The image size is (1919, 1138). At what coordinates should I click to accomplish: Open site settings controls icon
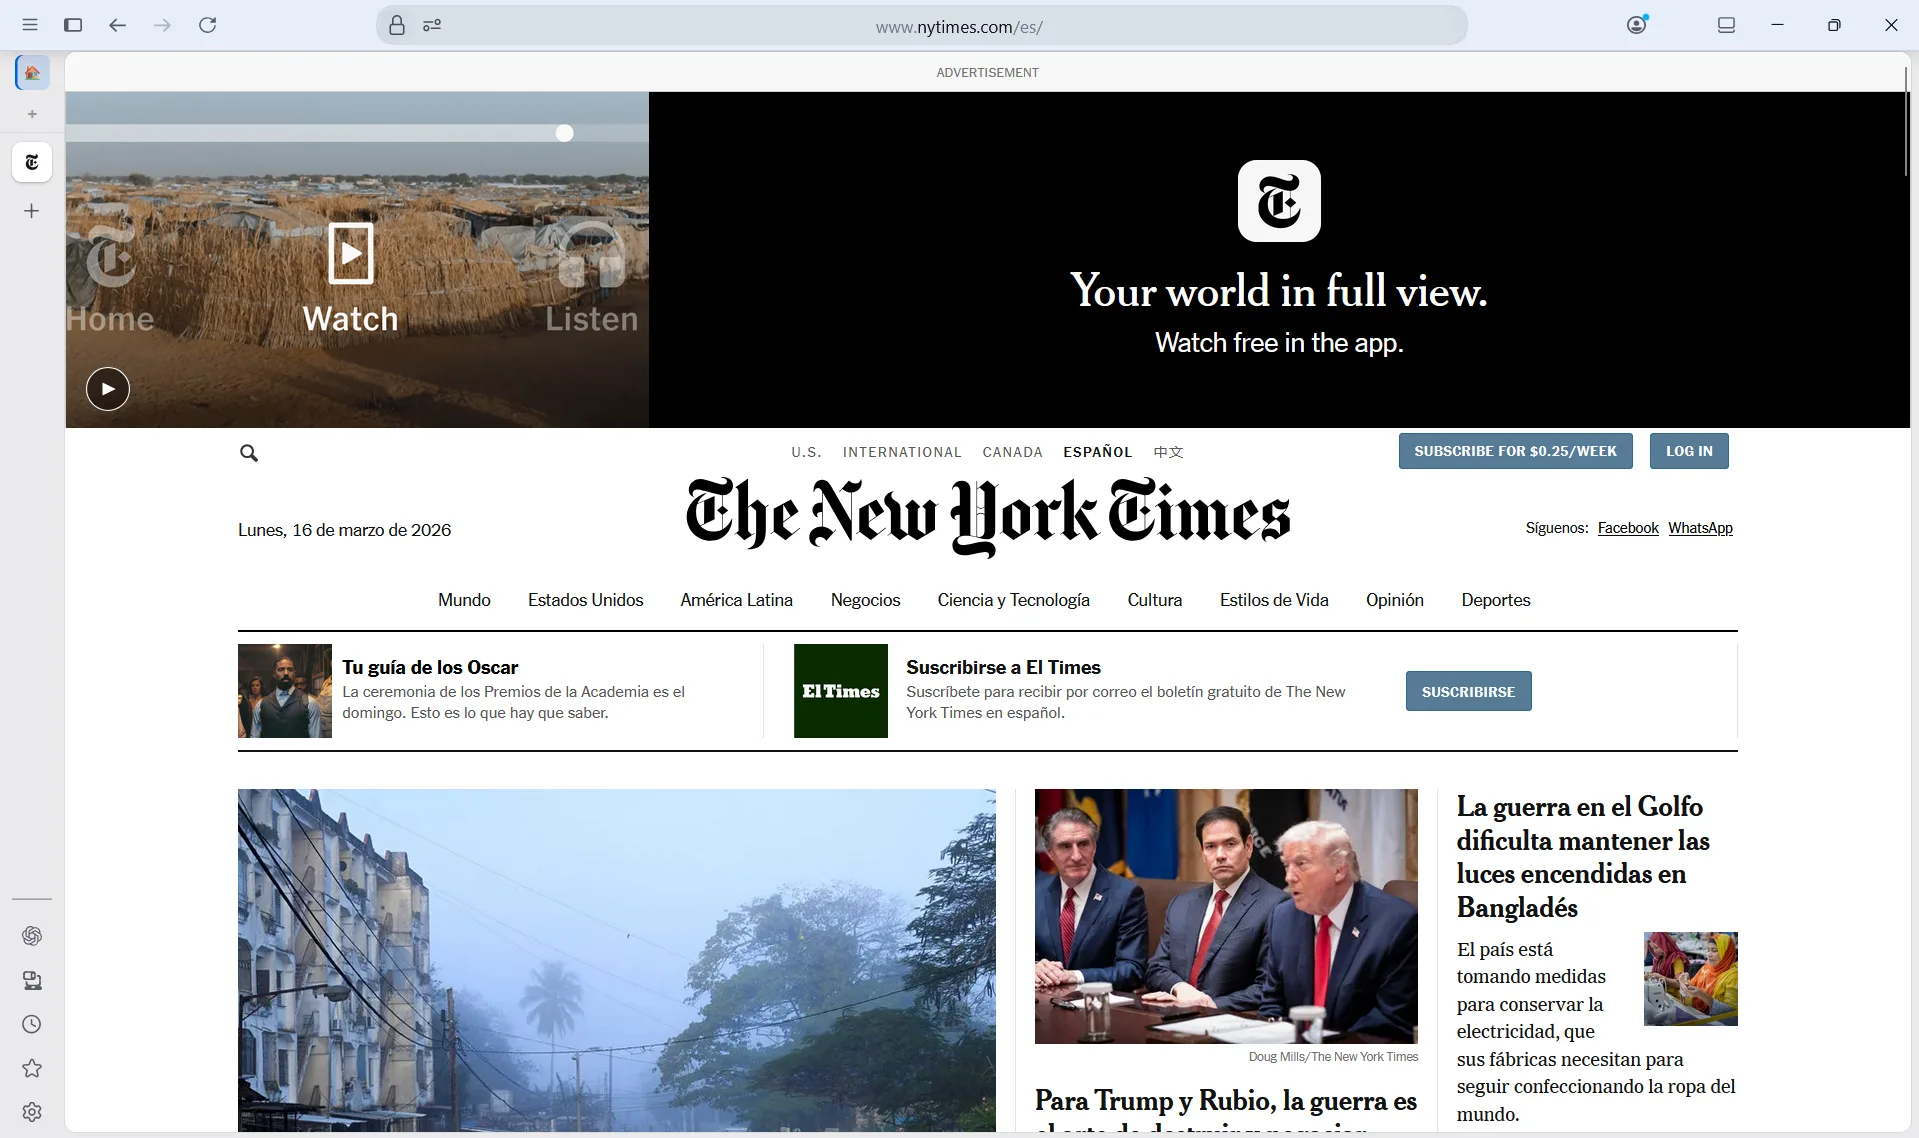click(x=432, y=25)
